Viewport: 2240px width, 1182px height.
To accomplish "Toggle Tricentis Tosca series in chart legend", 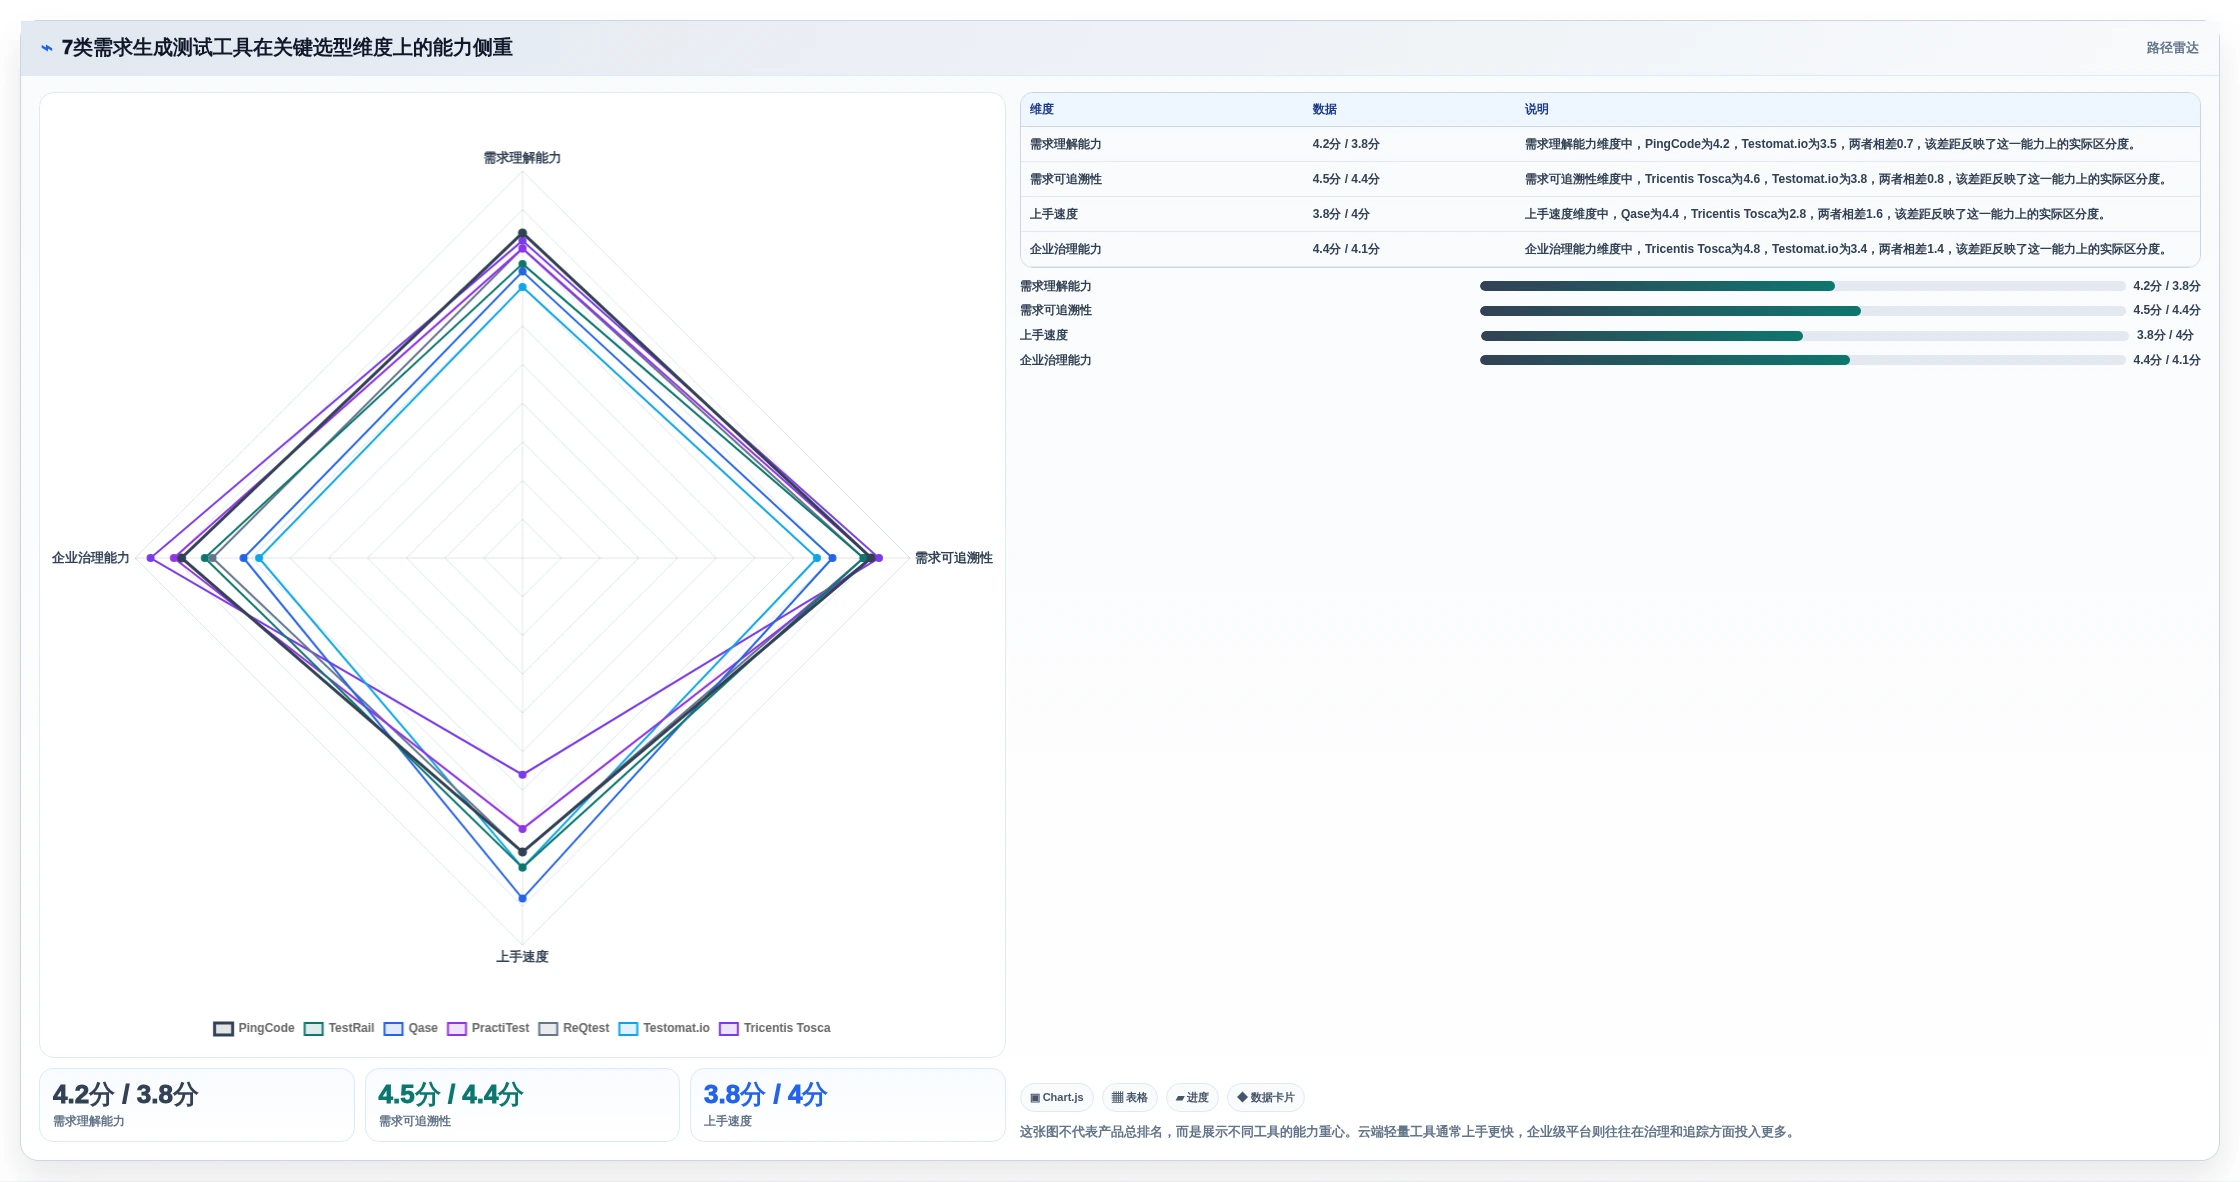I will 775,1028.
